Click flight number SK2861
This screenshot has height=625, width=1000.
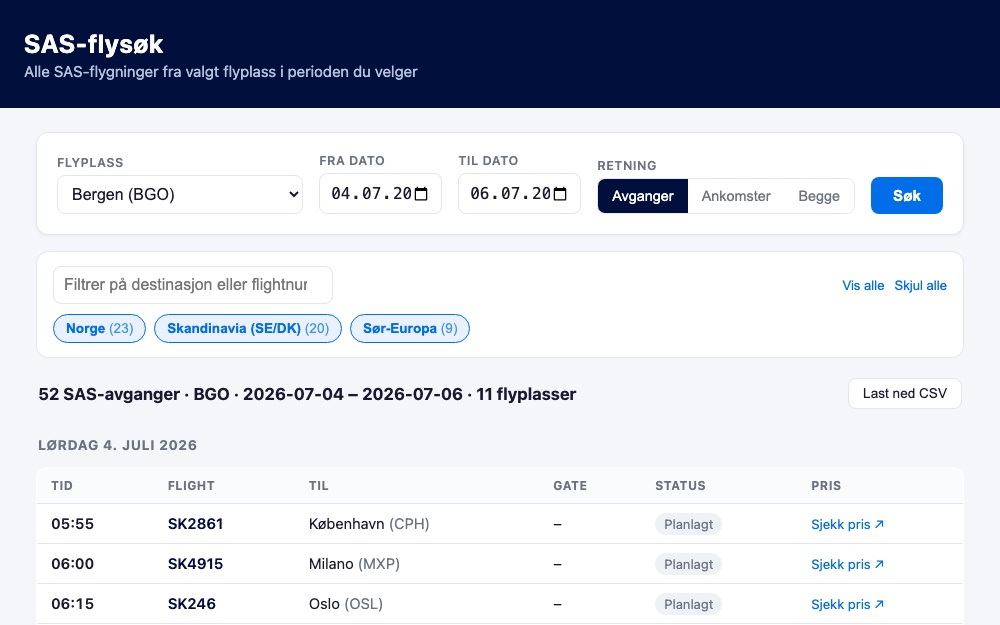195,524
